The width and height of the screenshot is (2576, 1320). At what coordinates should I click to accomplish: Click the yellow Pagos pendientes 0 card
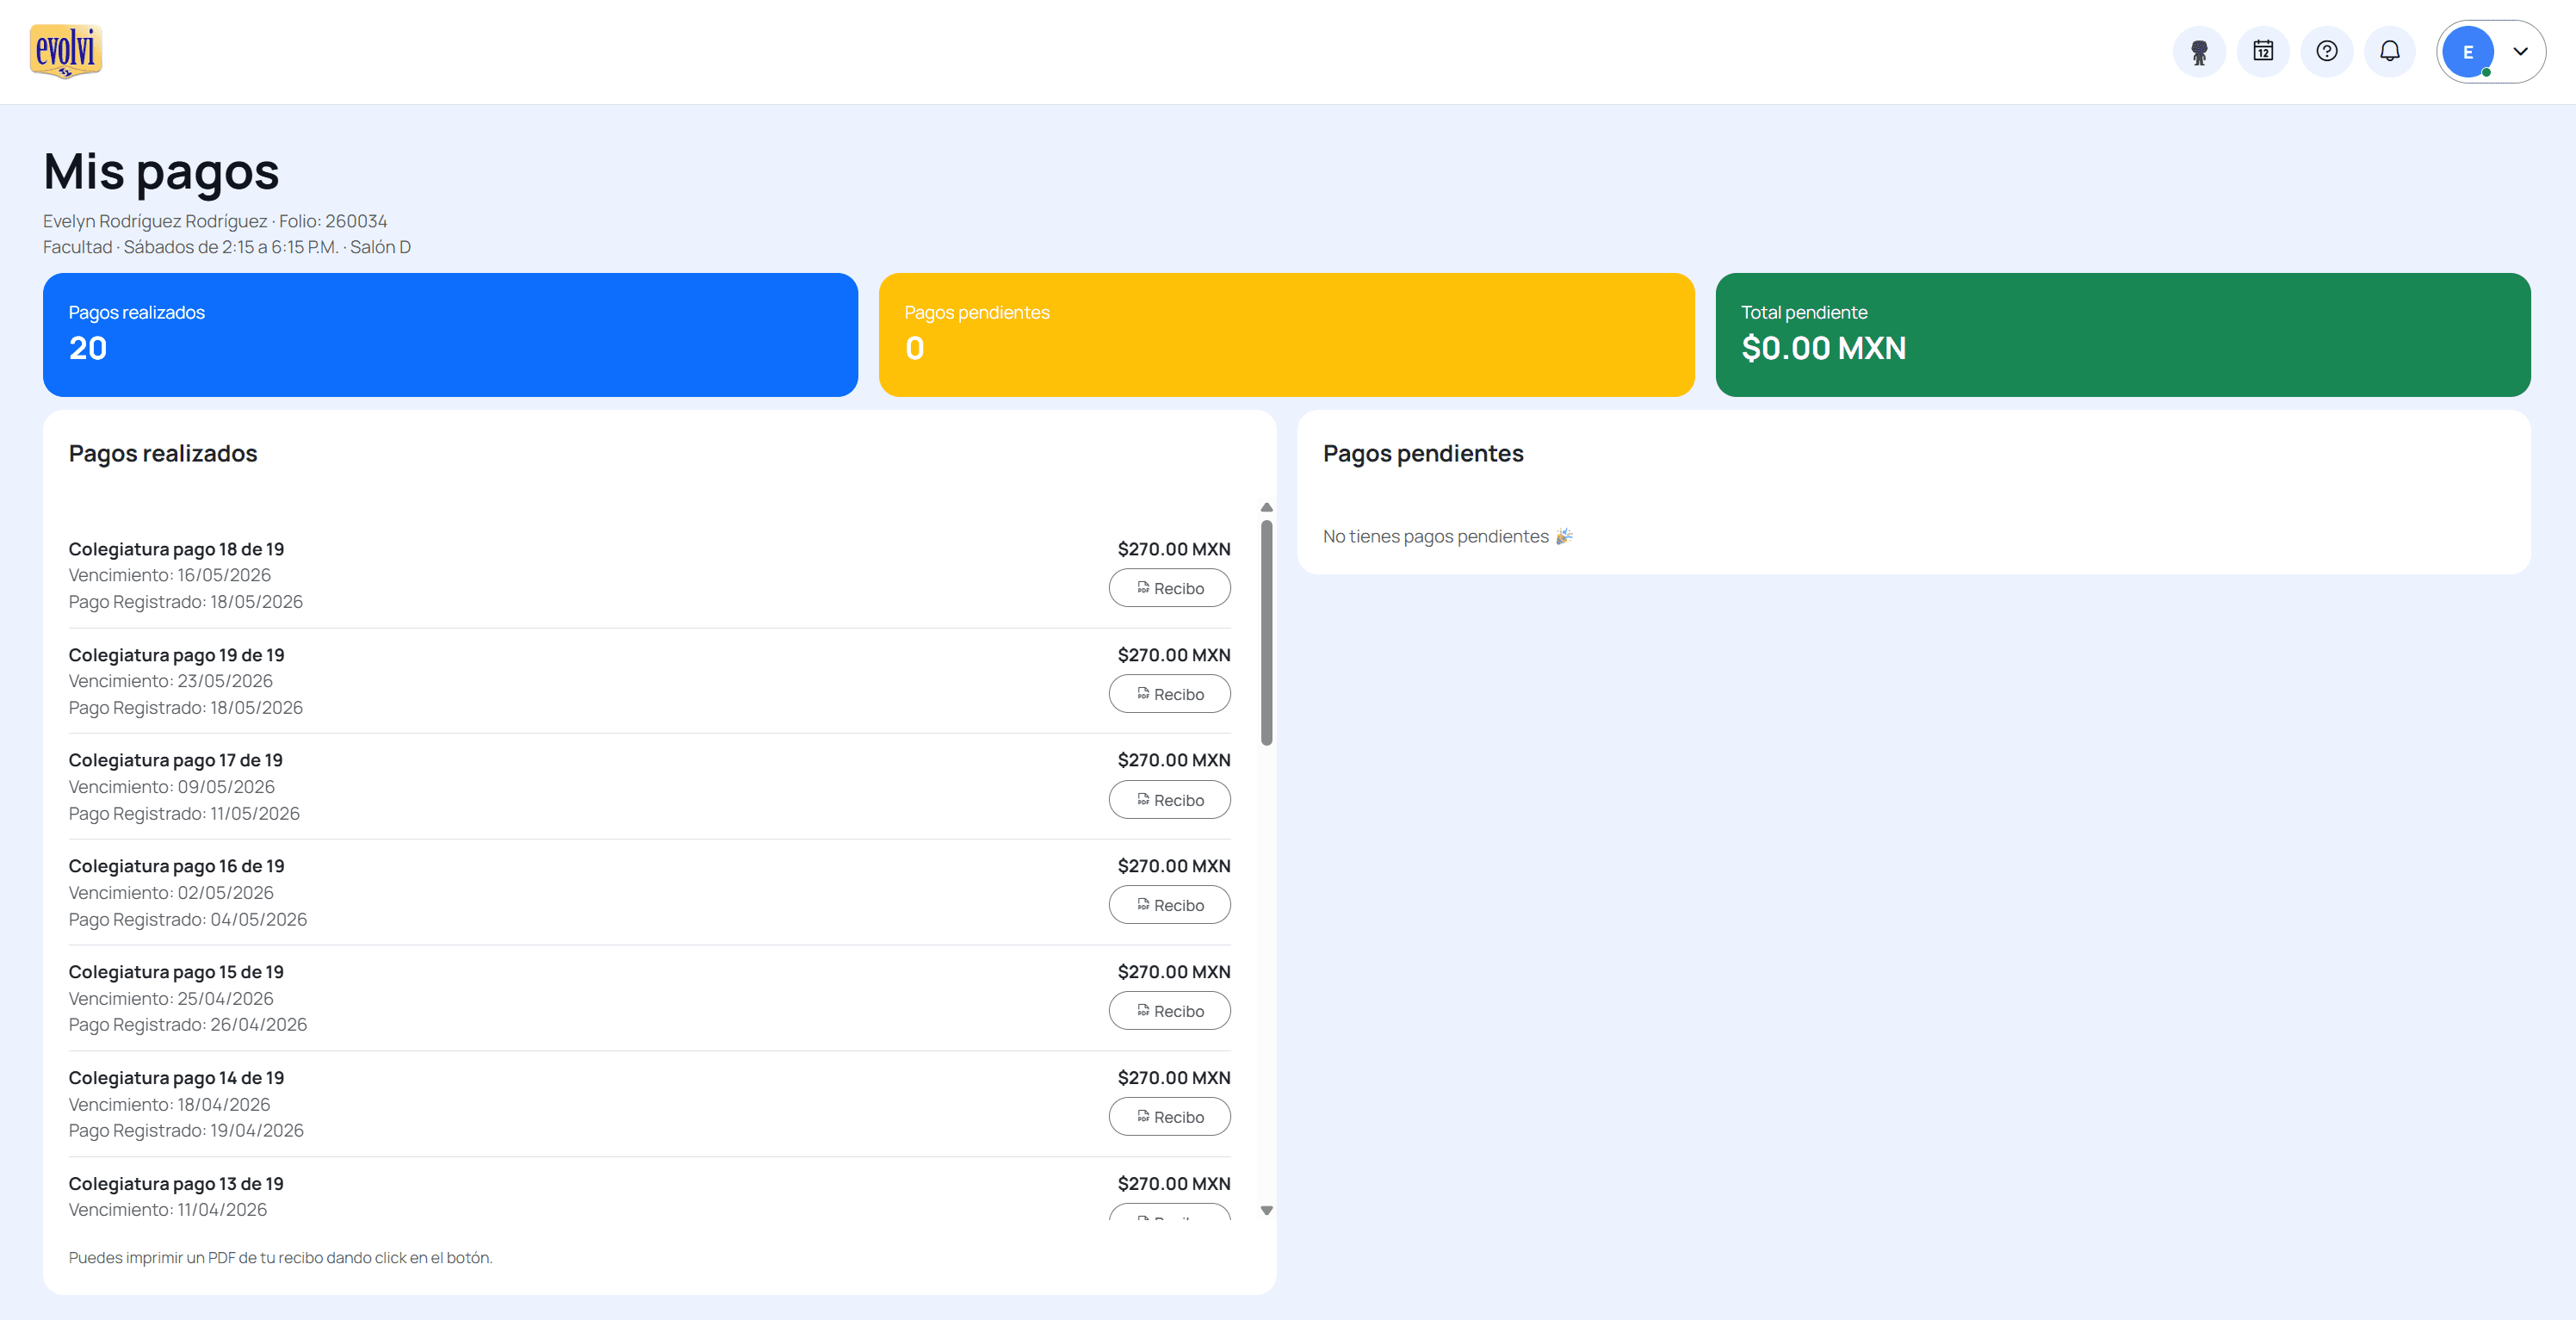click(x=1286, y=335)
